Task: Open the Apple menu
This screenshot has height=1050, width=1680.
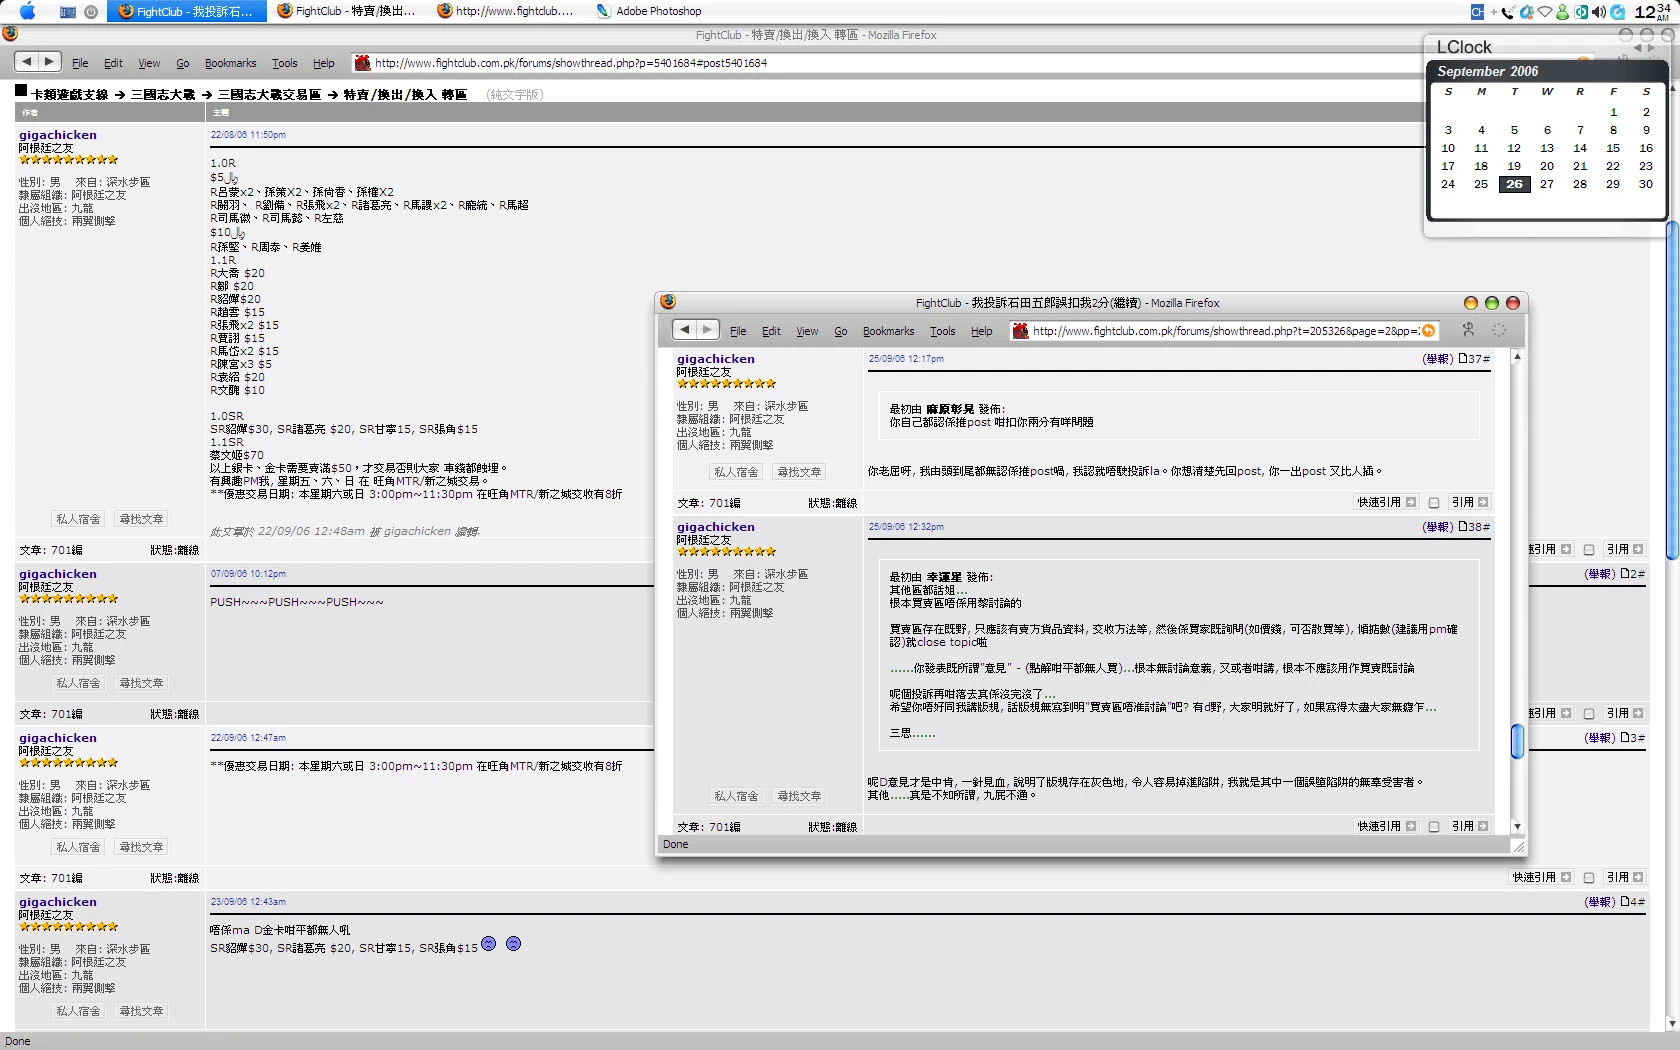Action: tap(27, 11)
